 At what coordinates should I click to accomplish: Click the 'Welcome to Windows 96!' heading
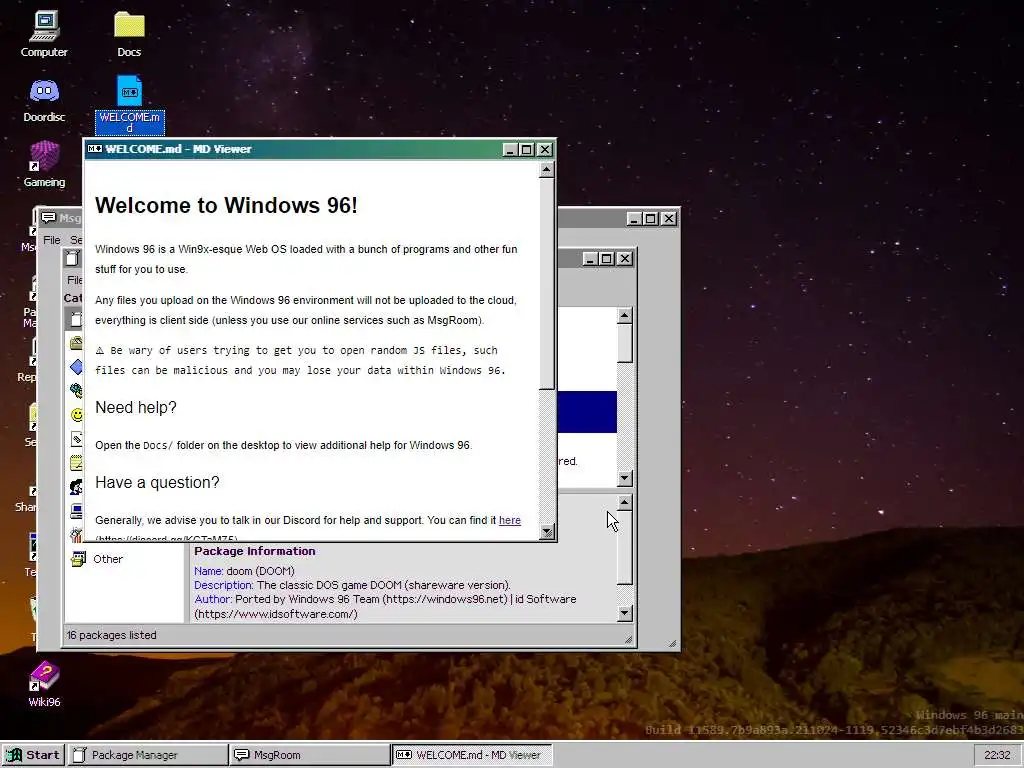tap(226, 205)
